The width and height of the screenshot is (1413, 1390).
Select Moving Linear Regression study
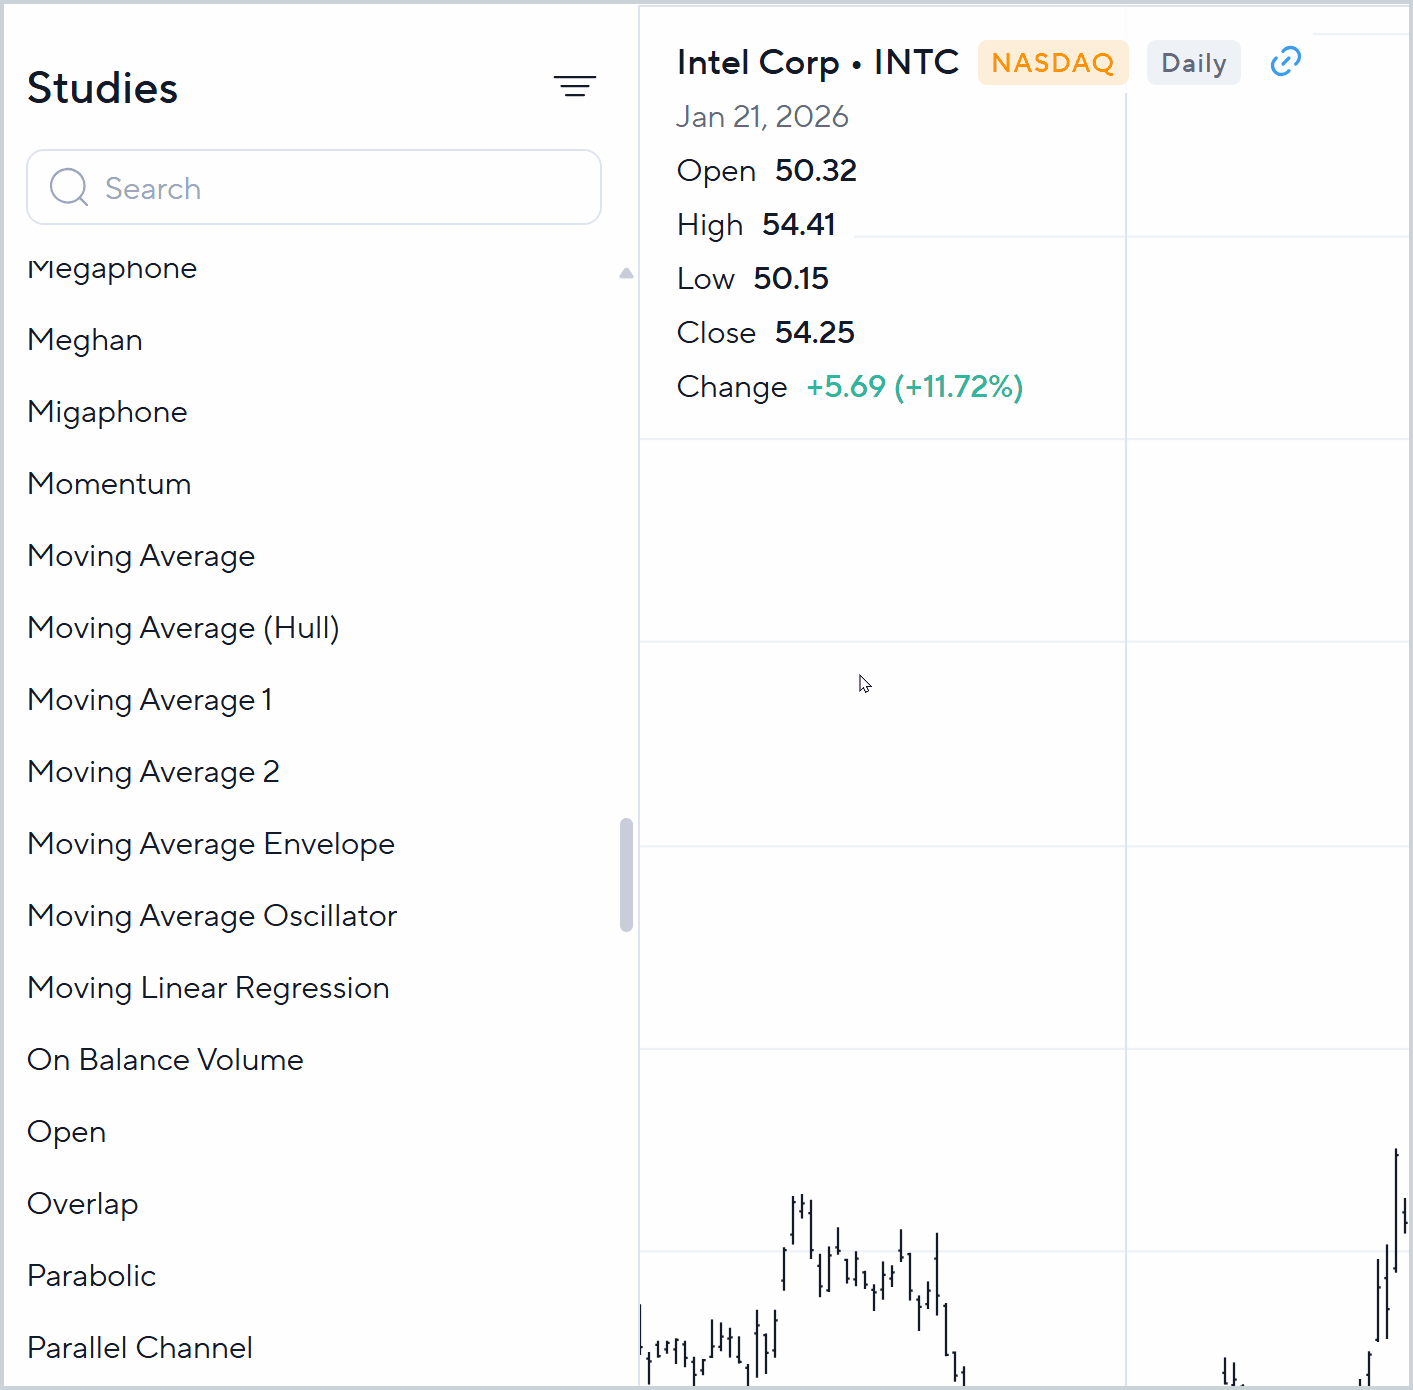click(208, 988)
